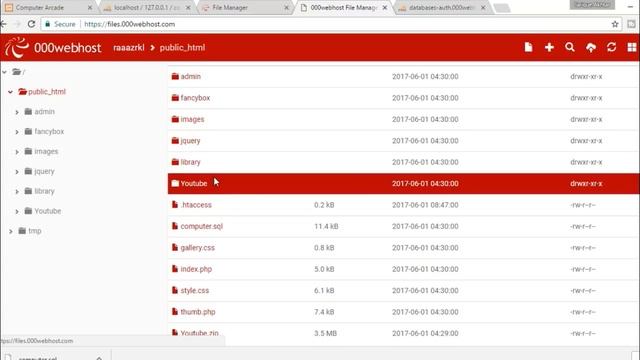This screenshot has width=640, height=360.
Task: Click 2017-06-01 08:47:00 date of .htaccess
Action: pyautogui.click(x=425, y=205)
